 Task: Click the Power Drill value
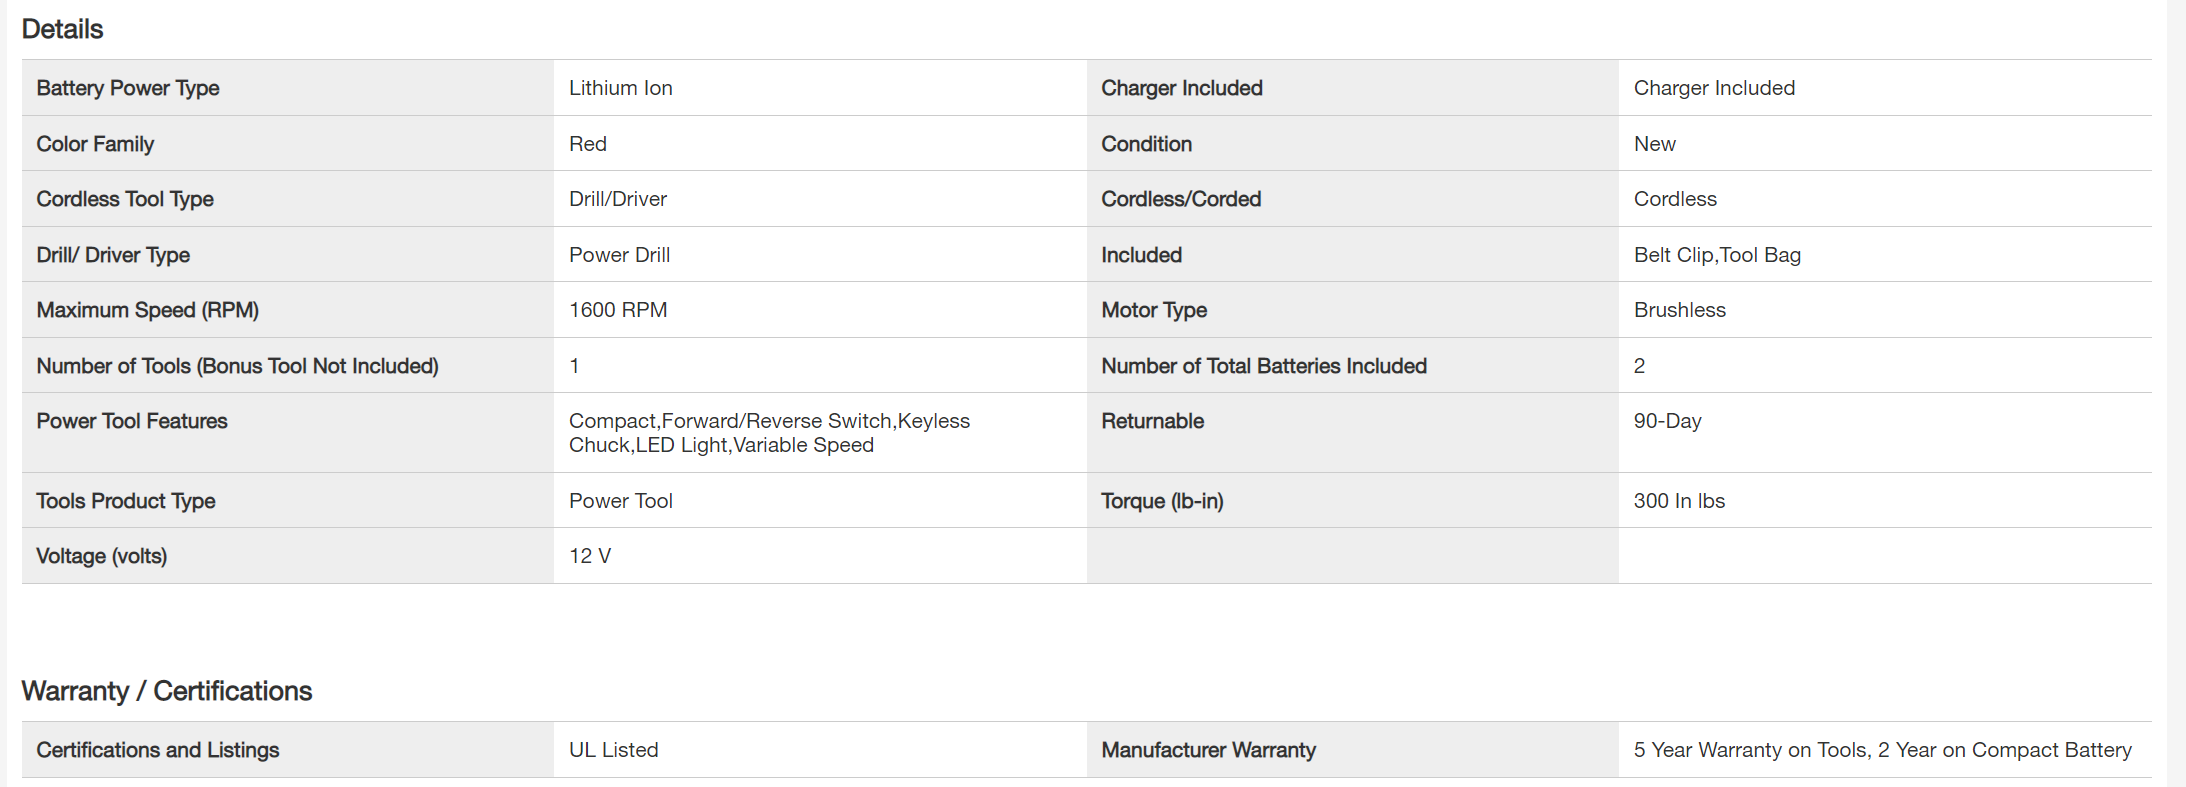[619, 255]
